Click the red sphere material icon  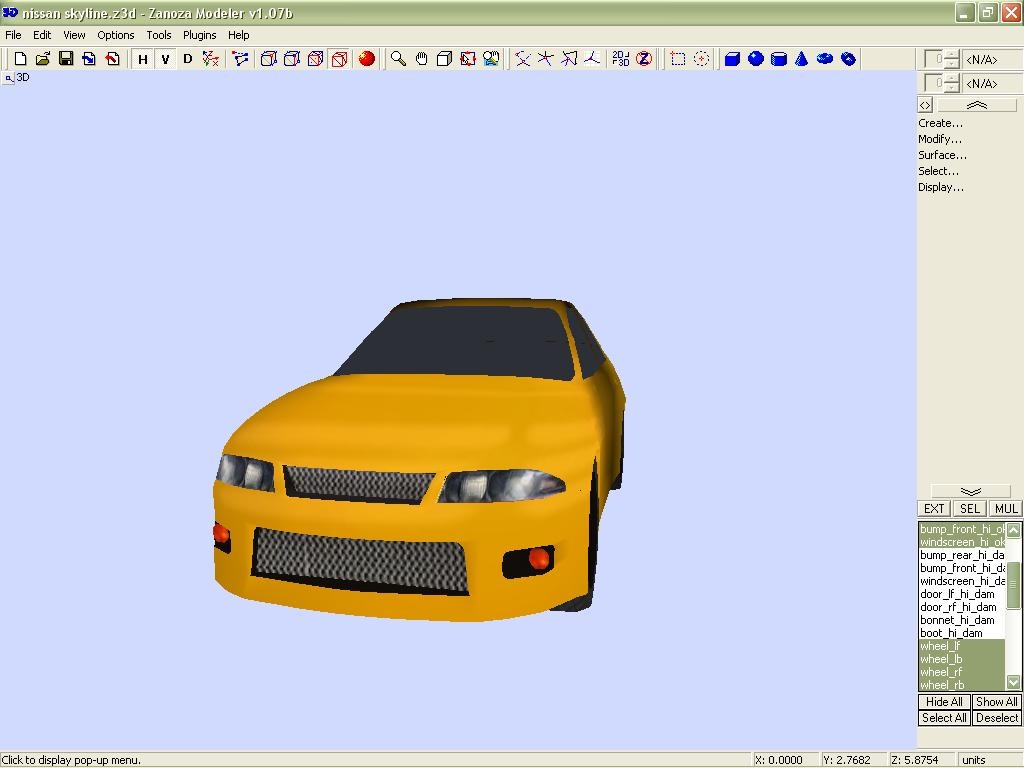(367, 59)
